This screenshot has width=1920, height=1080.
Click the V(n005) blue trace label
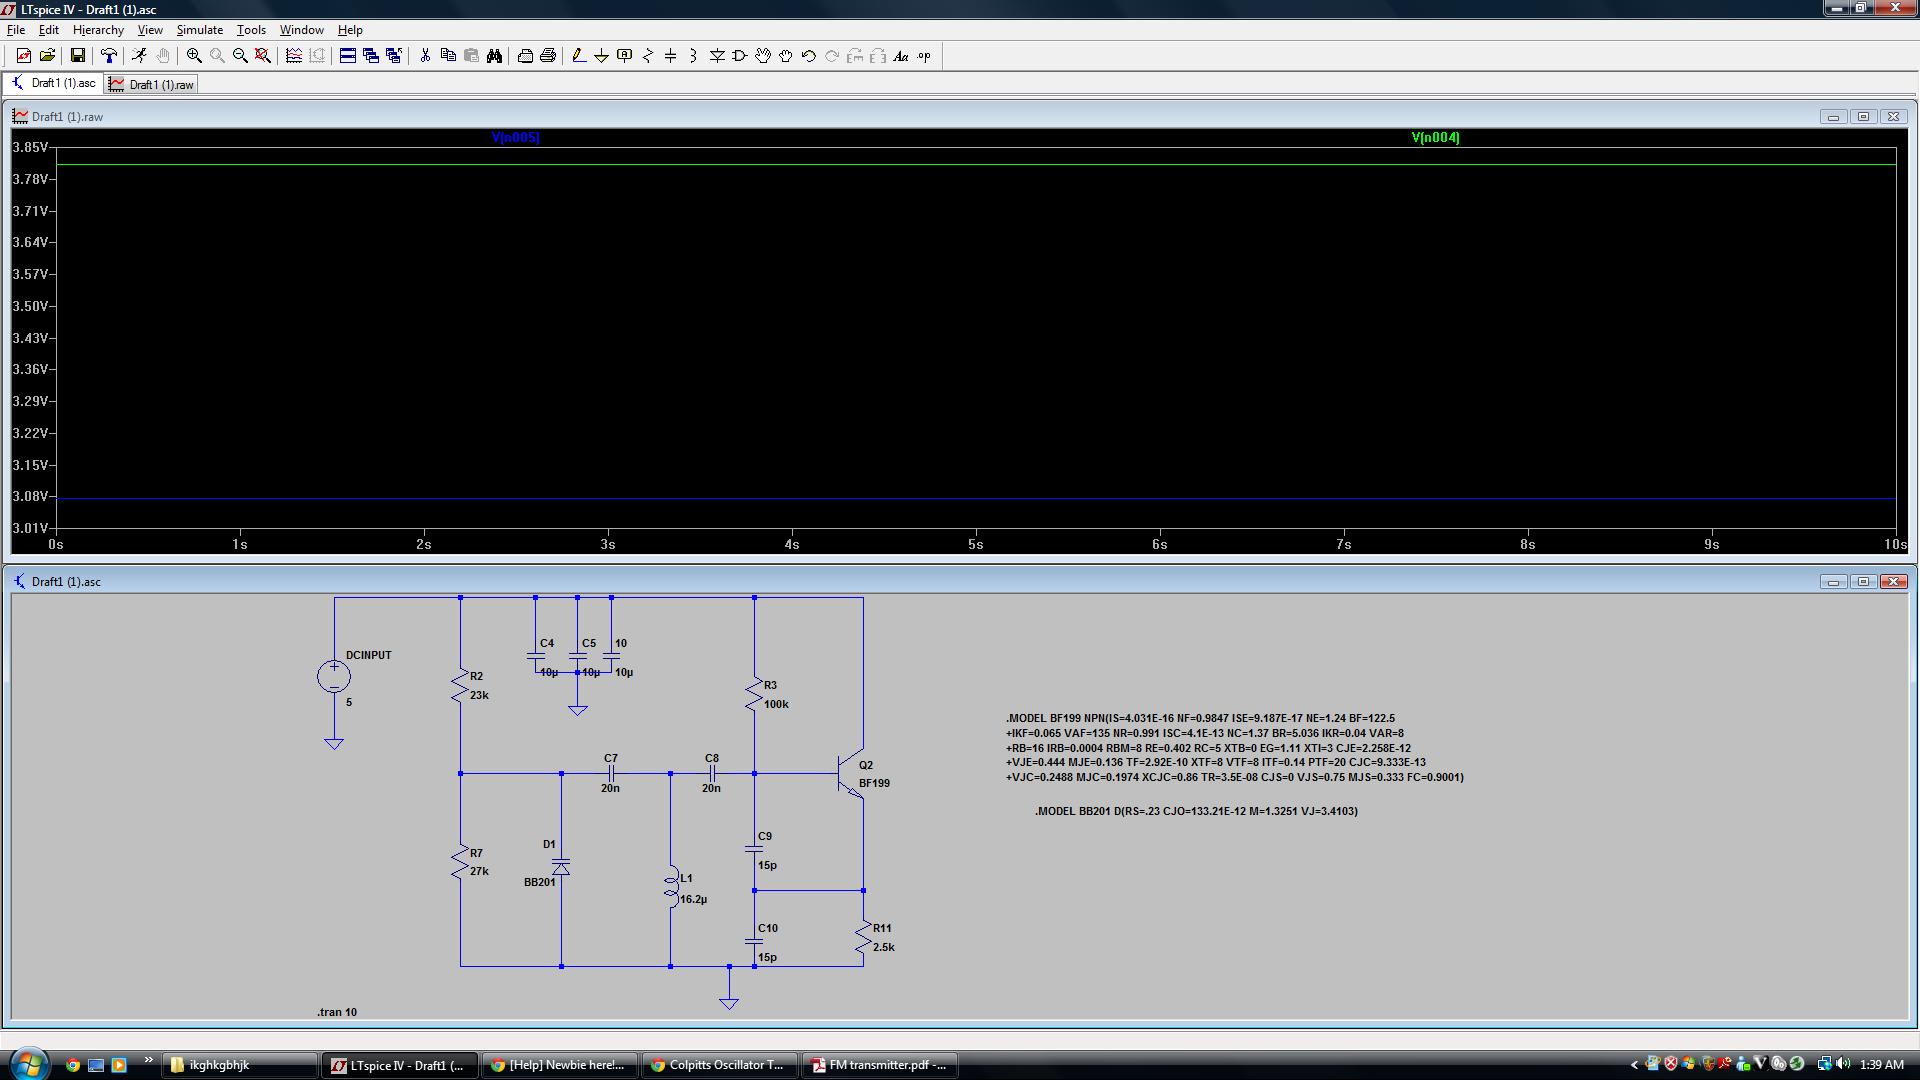(x=515, y=138)
